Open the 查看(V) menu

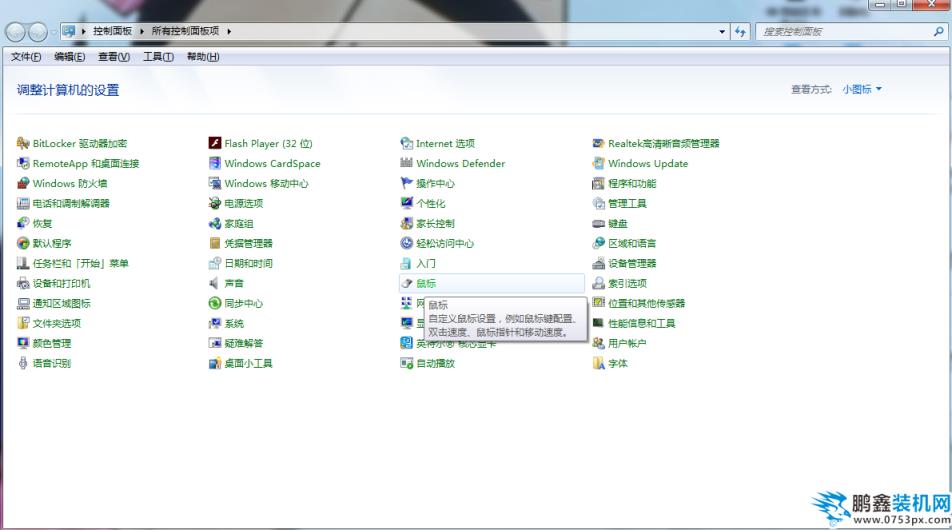click(x=114, y=56)
